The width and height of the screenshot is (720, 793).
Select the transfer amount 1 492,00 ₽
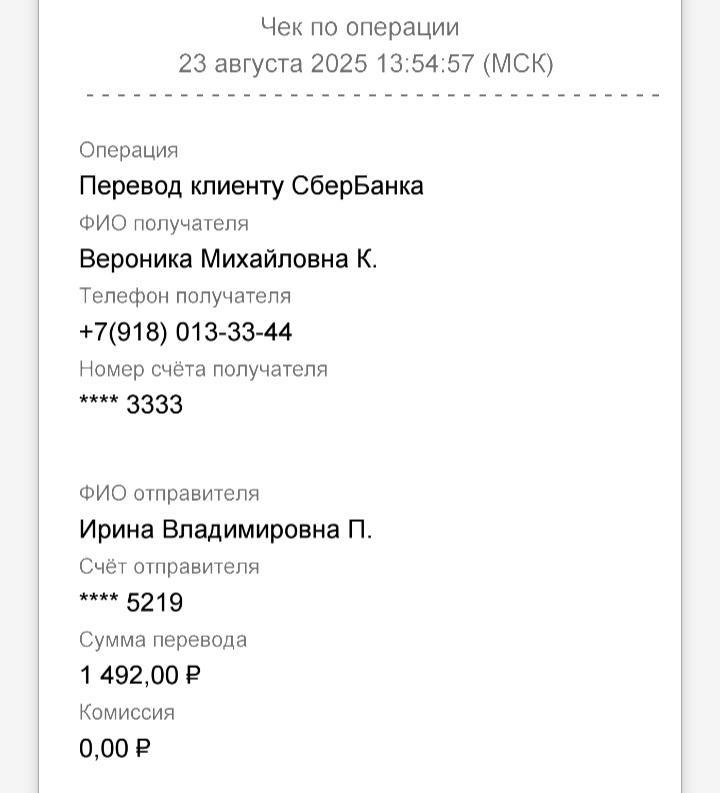click(140, 675)
